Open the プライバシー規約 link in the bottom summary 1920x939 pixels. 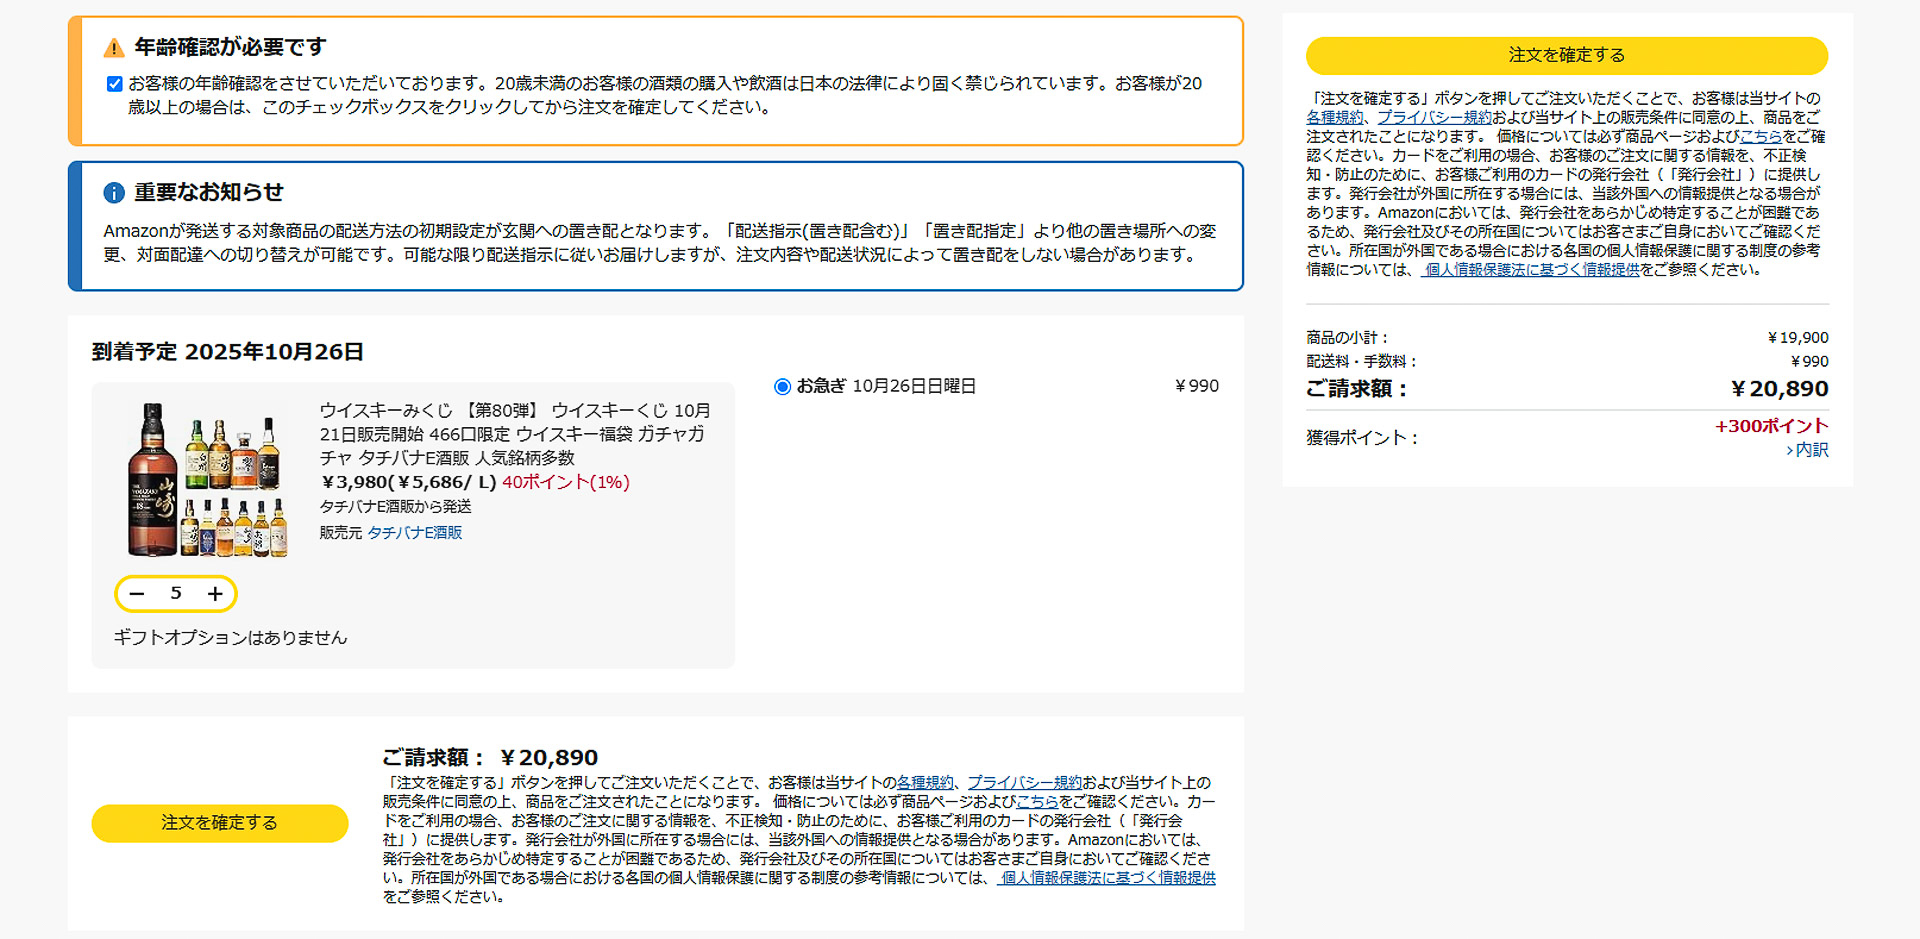pyautogui.click(x=1026, y=783)
